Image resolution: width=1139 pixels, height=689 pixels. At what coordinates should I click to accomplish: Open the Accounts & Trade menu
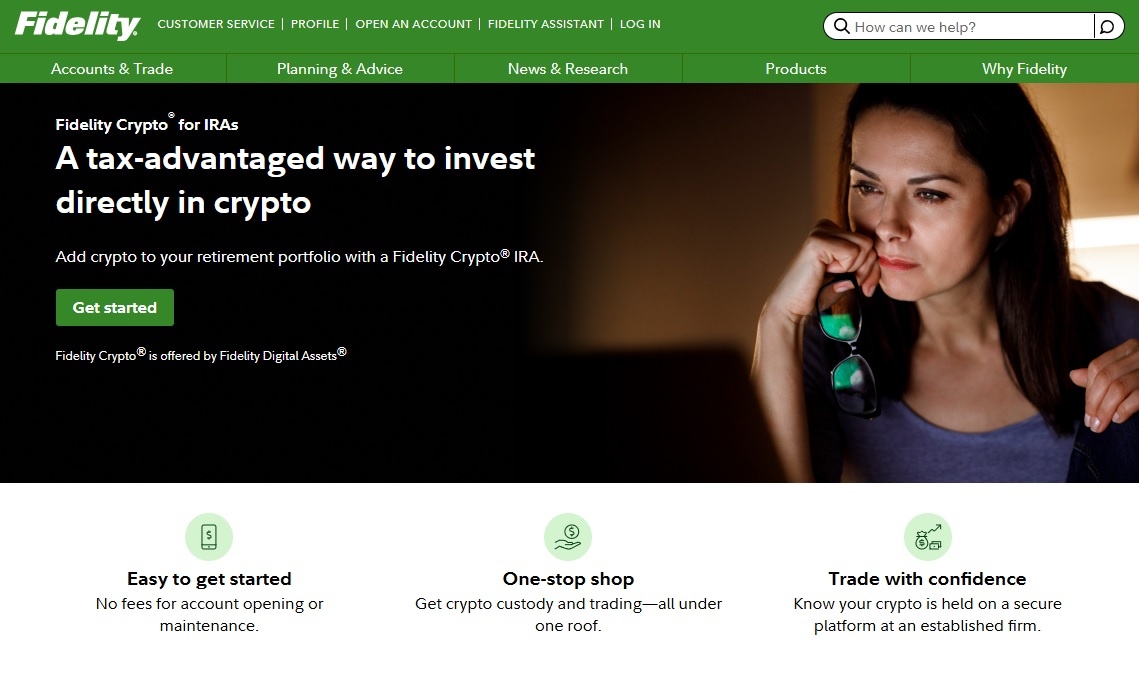pos(112,69)
